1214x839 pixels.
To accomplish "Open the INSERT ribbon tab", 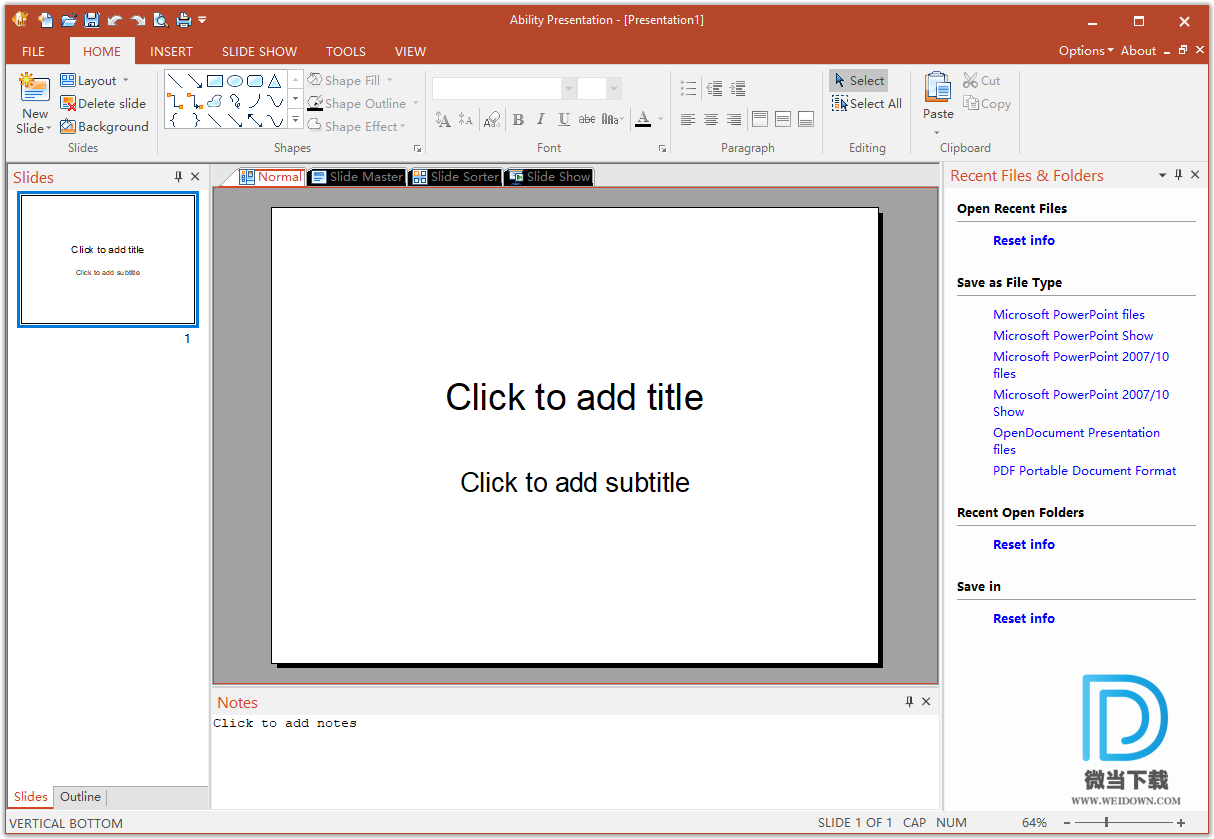I will tap(171, 51).
